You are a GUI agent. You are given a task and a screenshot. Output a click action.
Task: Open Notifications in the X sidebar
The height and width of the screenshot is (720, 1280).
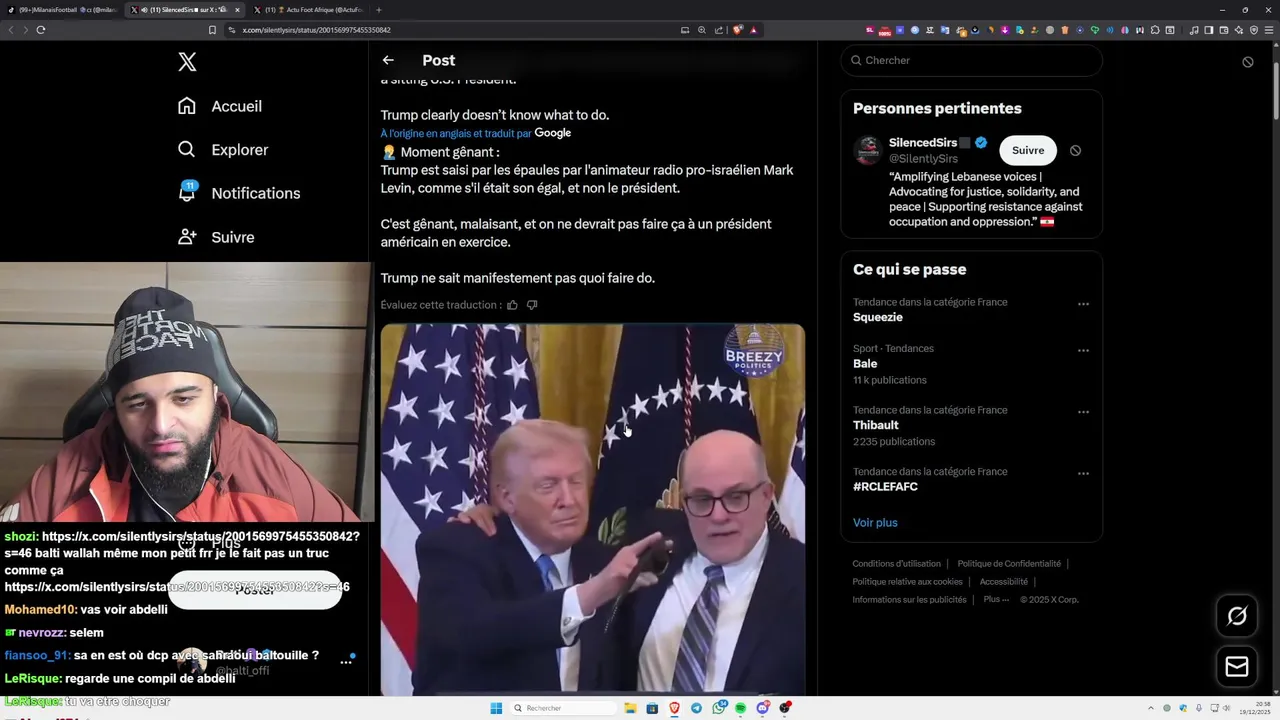(x=239, y=193)
